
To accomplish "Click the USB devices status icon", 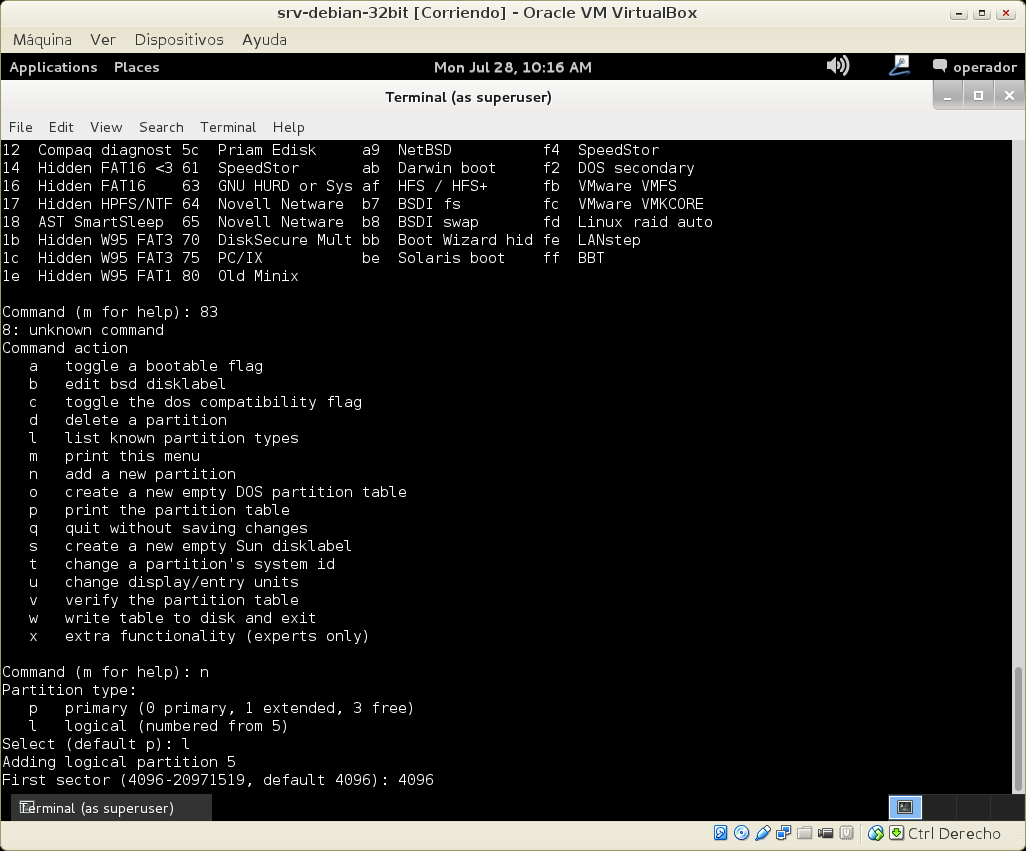I will point(762,833).
